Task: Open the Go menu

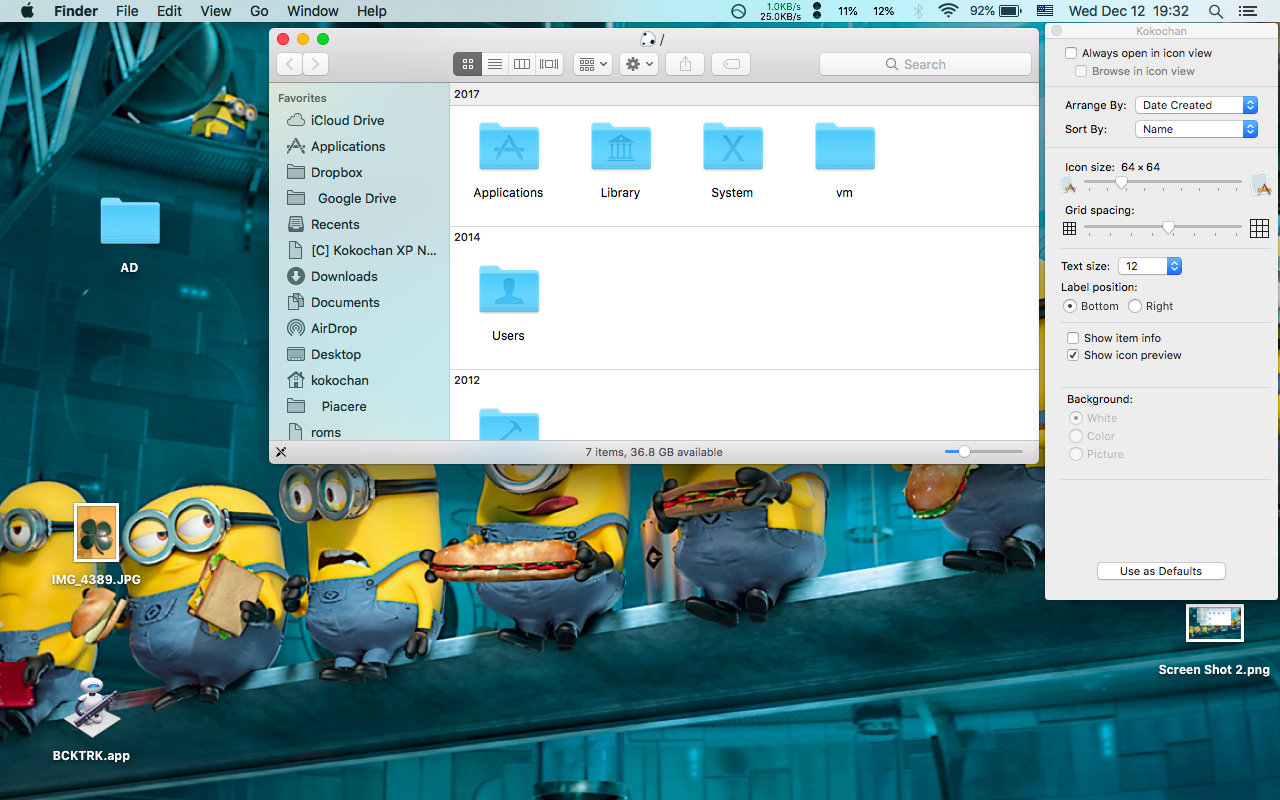Action: pyautogui.click(x=259, y=11)
